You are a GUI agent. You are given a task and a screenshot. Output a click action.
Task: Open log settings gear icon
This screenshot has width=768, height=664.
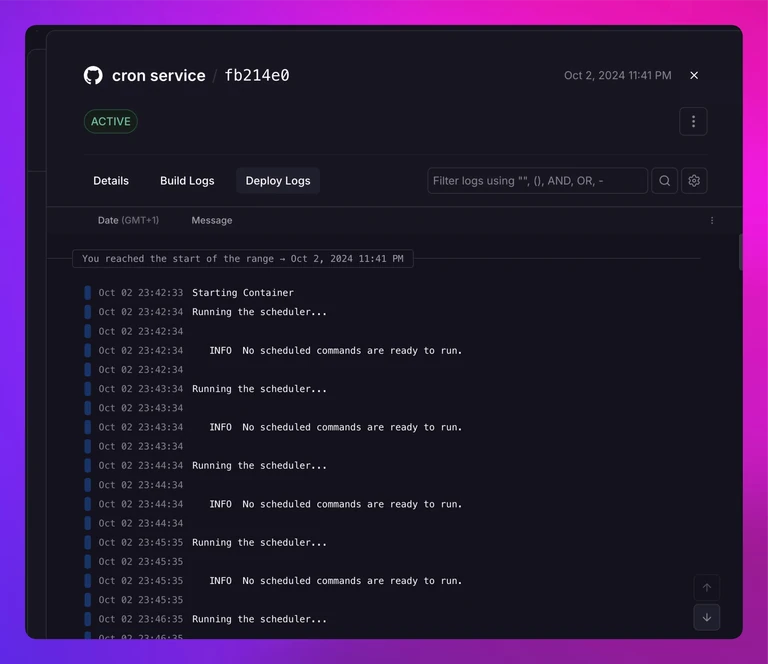694,181
